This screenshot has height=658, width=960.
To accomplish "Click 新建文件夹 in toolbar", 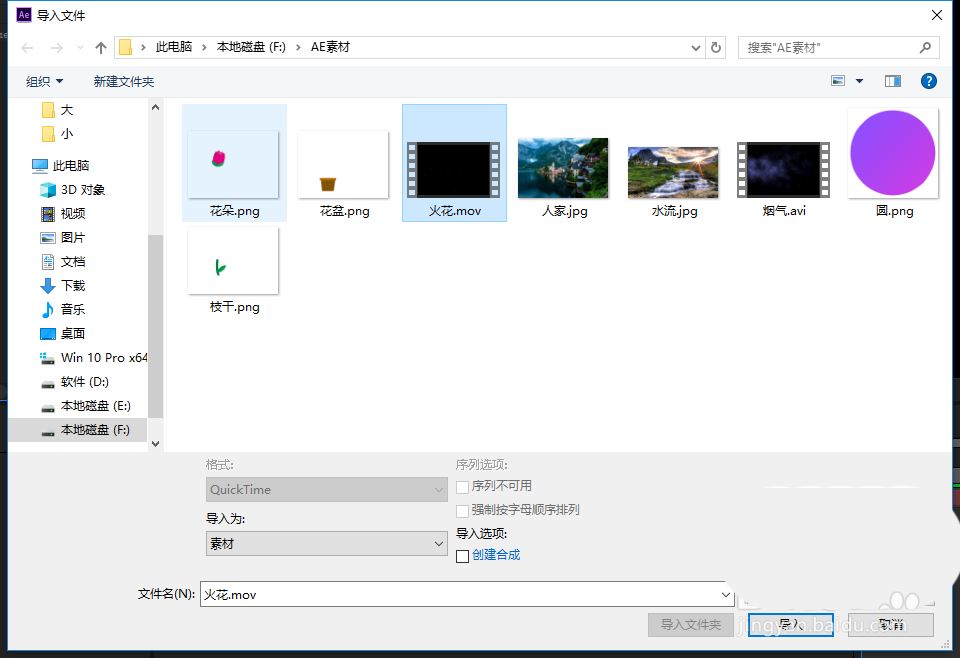I will (124, 81).
